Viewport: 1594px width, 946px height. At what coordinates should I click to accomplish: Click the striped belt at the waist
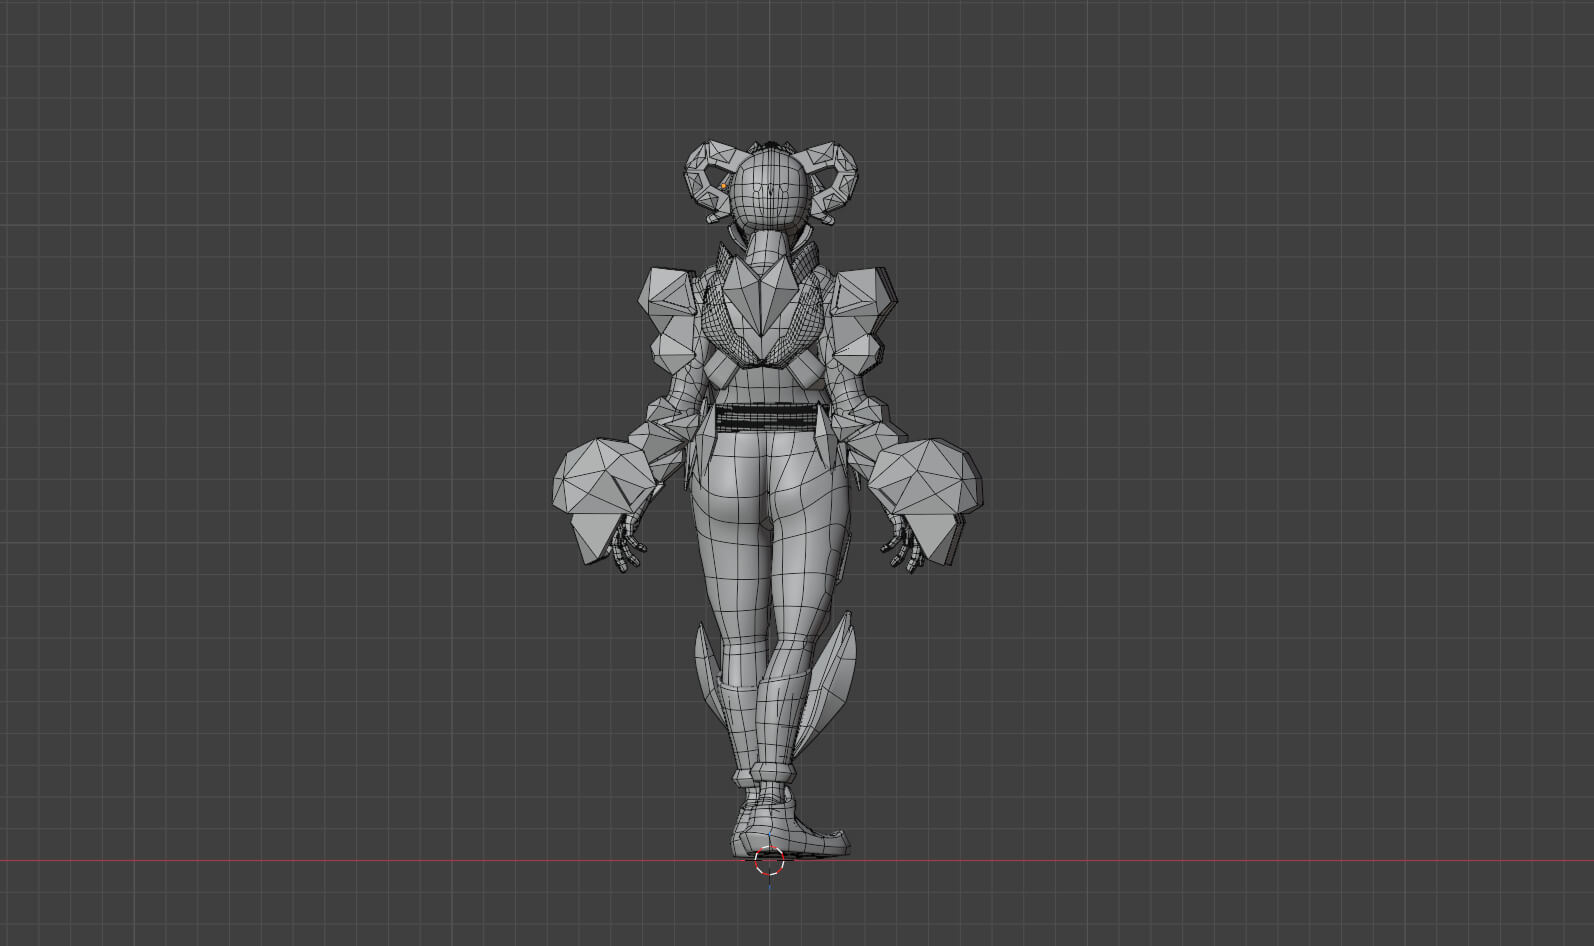tap(767, 418)
